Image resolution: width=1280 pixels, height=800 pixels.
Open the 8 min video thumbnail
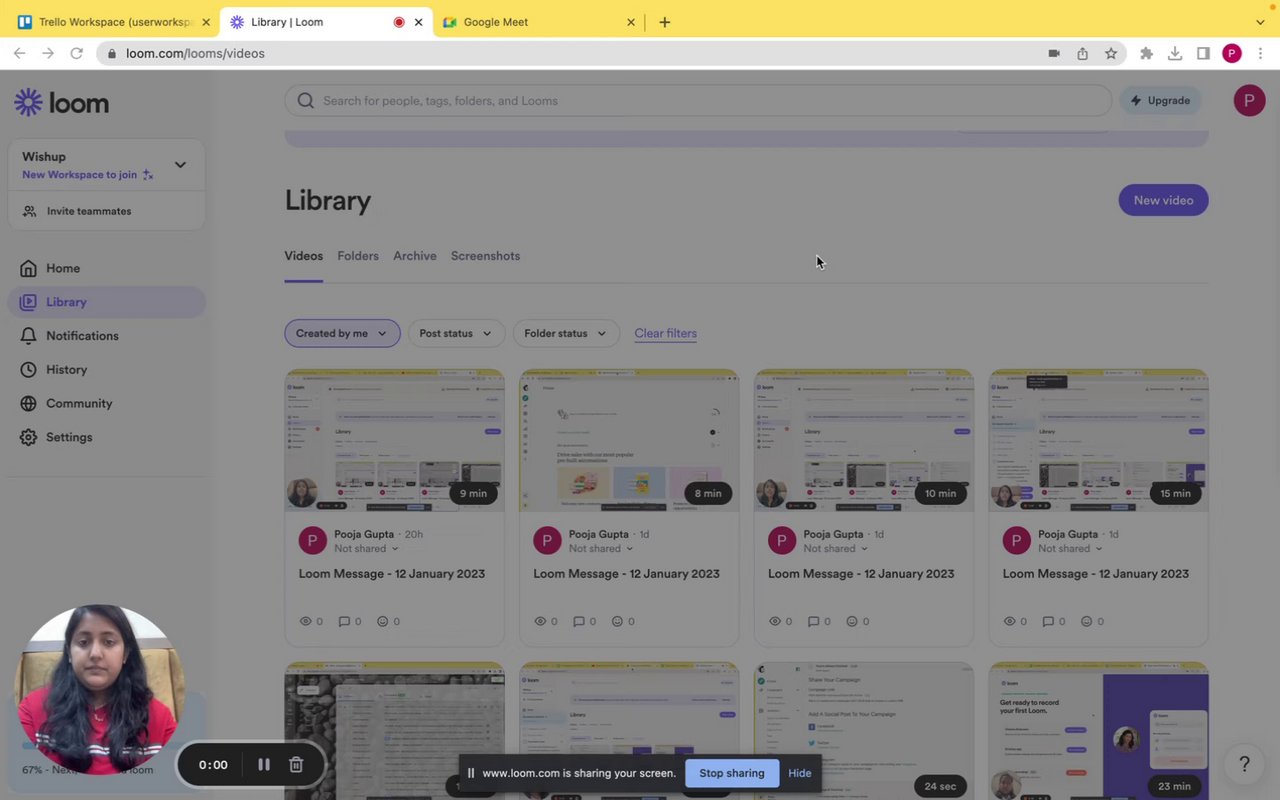click(x=629, y=440)
